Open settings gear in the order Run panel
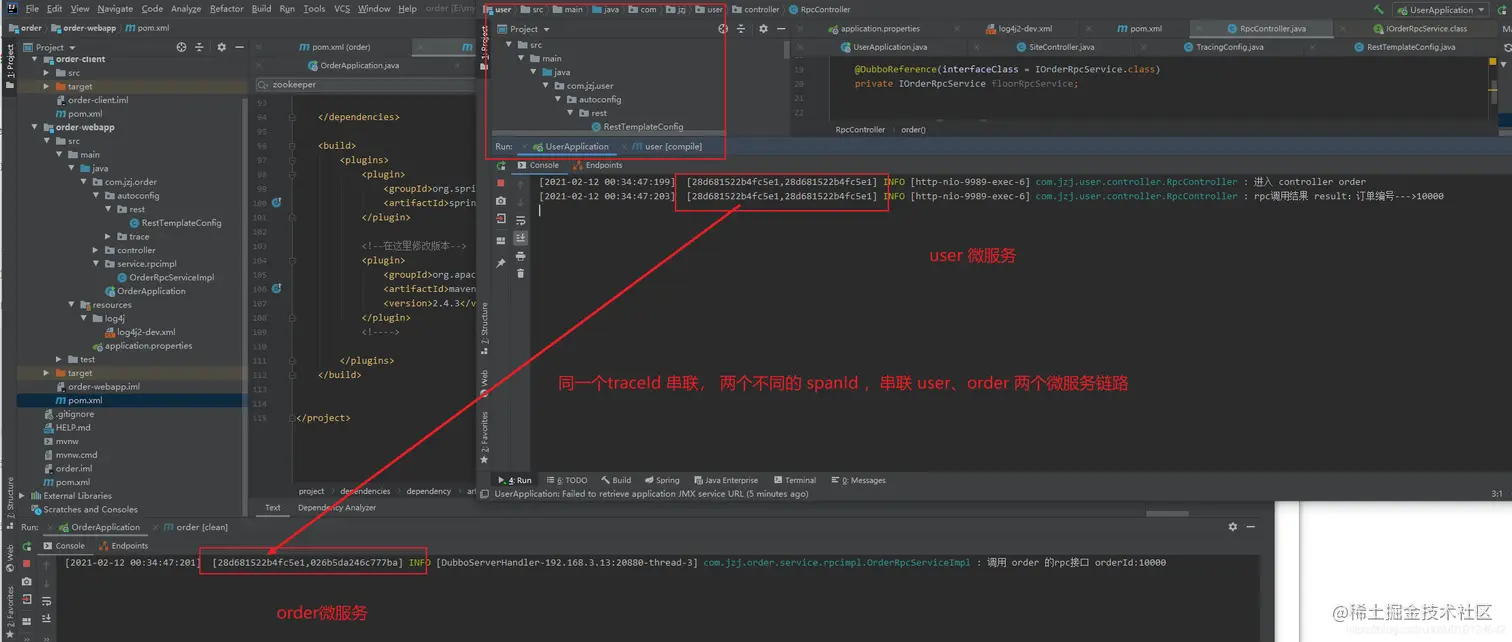 1232,526
